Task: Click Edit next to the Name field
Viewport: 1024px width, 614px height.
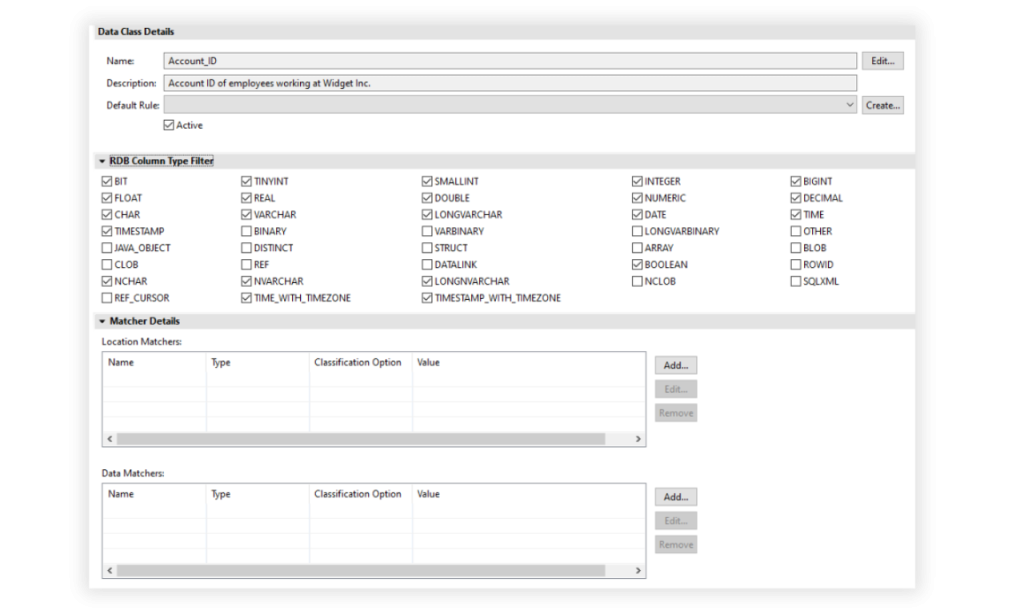Action: [x=881, y=60]
